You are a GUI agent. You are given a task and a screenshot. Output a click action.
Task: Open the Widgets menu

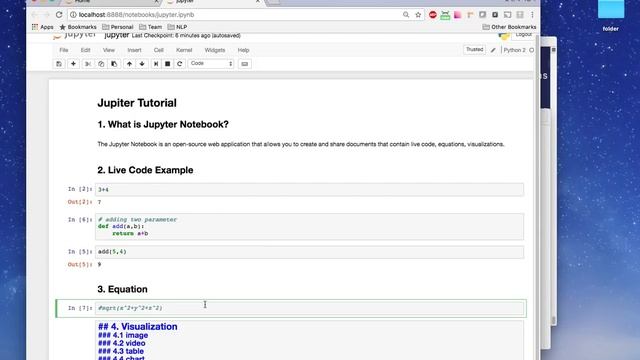tap(215, 50)
